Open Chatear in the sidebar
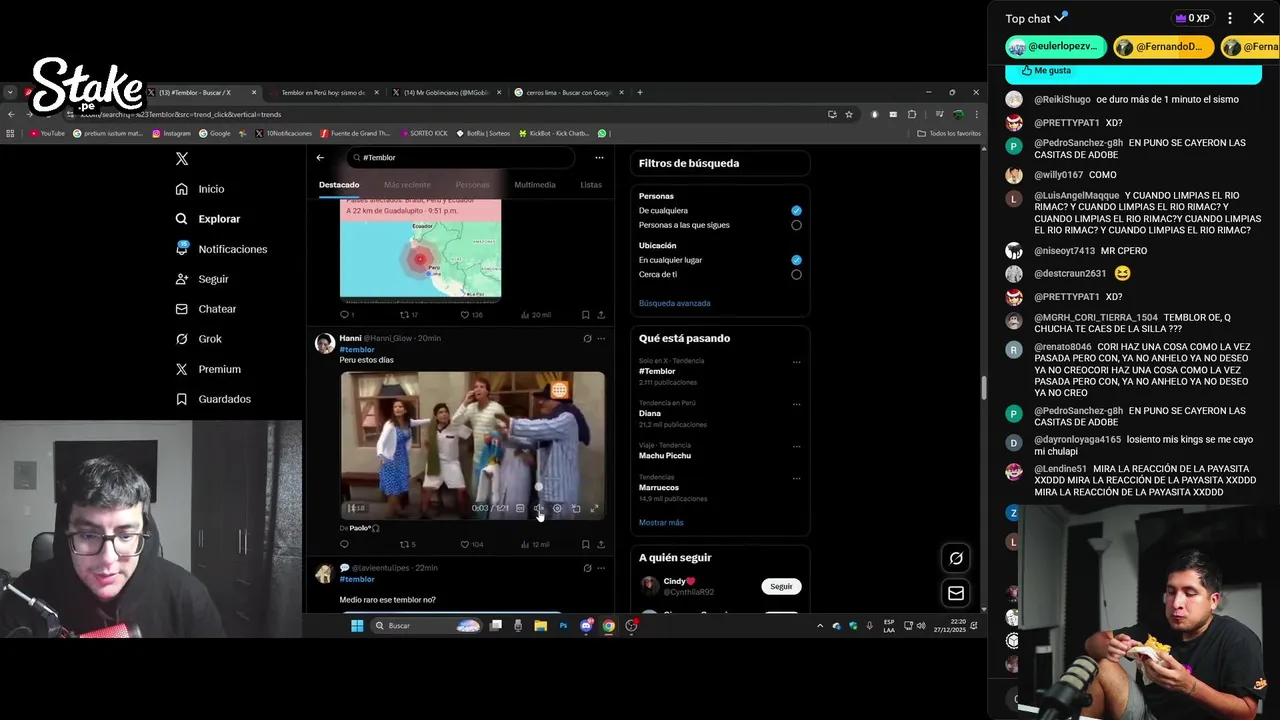 206,309
